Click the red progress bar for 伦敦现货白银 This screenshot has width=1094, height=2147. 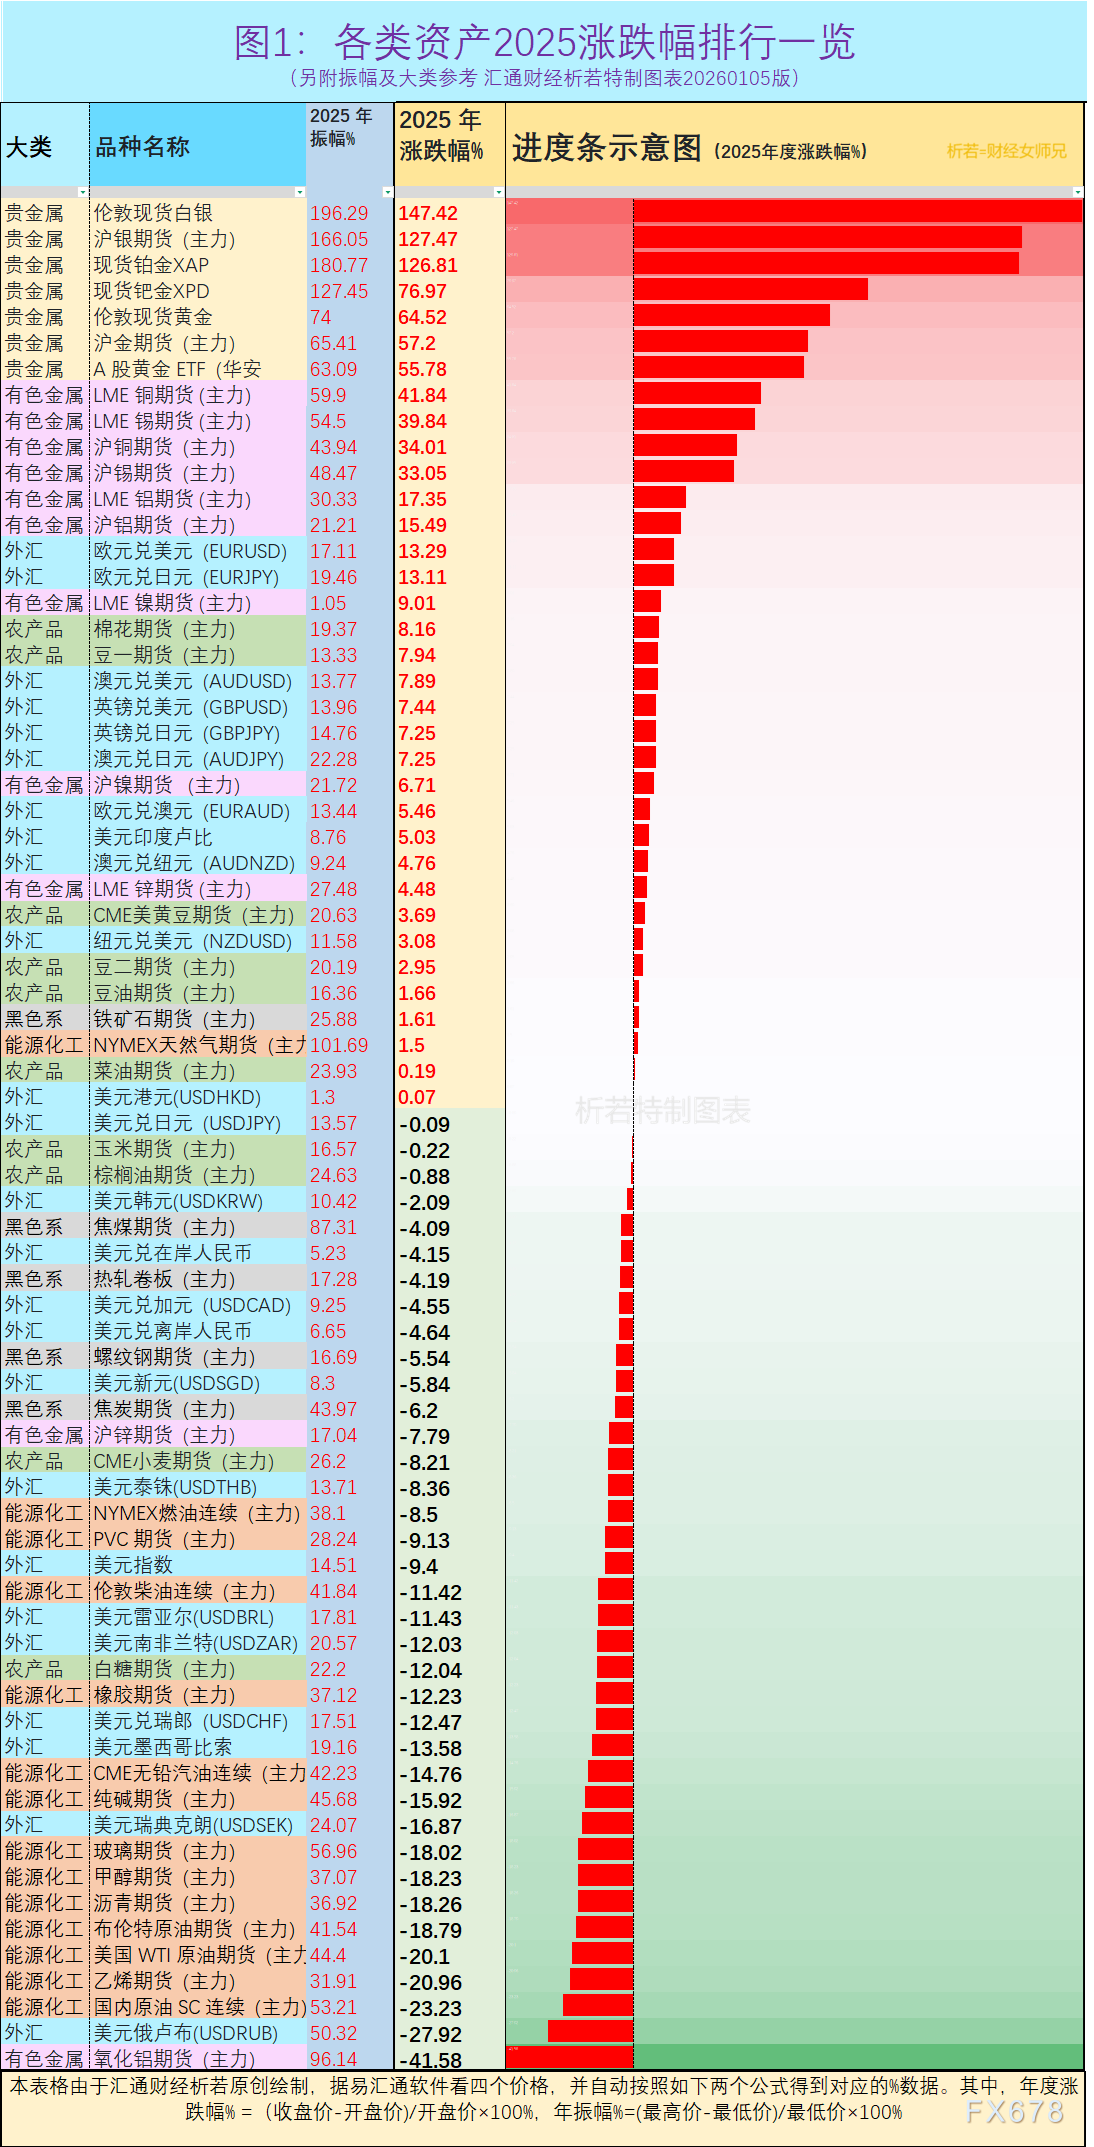(857, 211)
